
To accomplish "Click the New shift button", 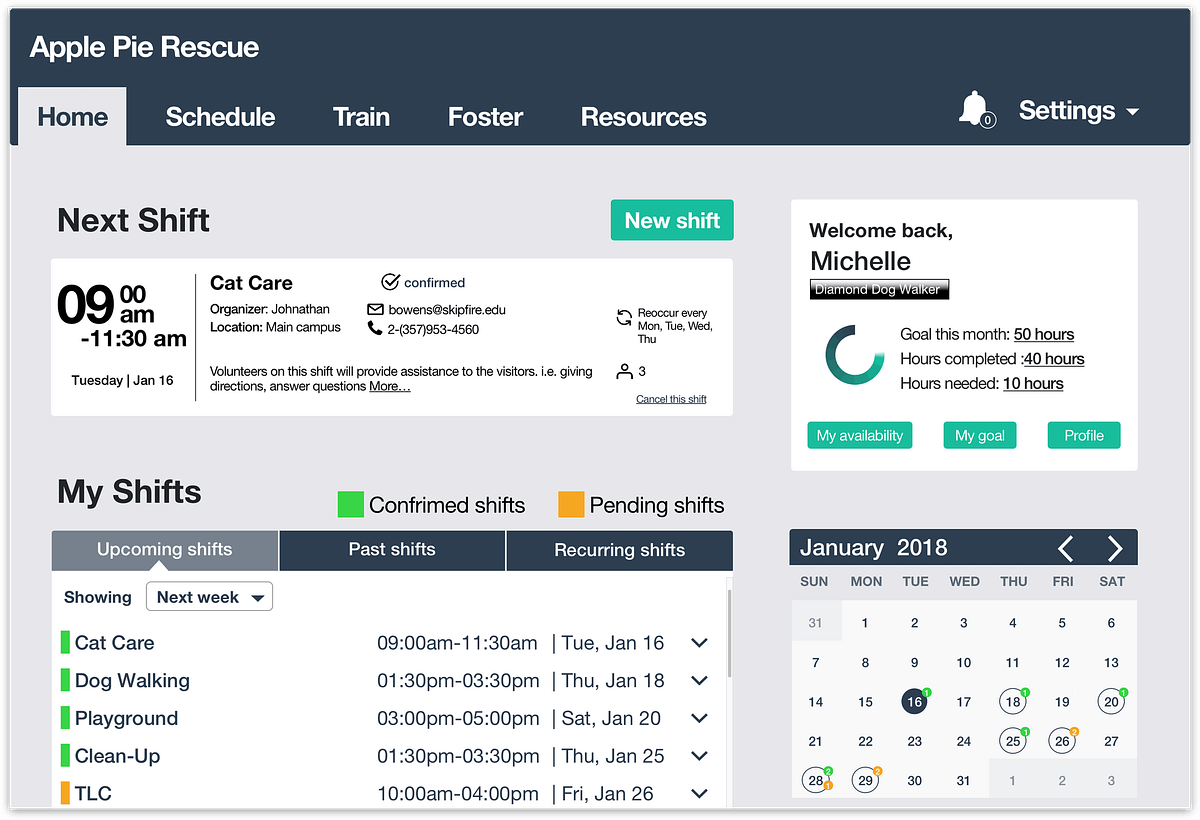I will pos(672,221).
